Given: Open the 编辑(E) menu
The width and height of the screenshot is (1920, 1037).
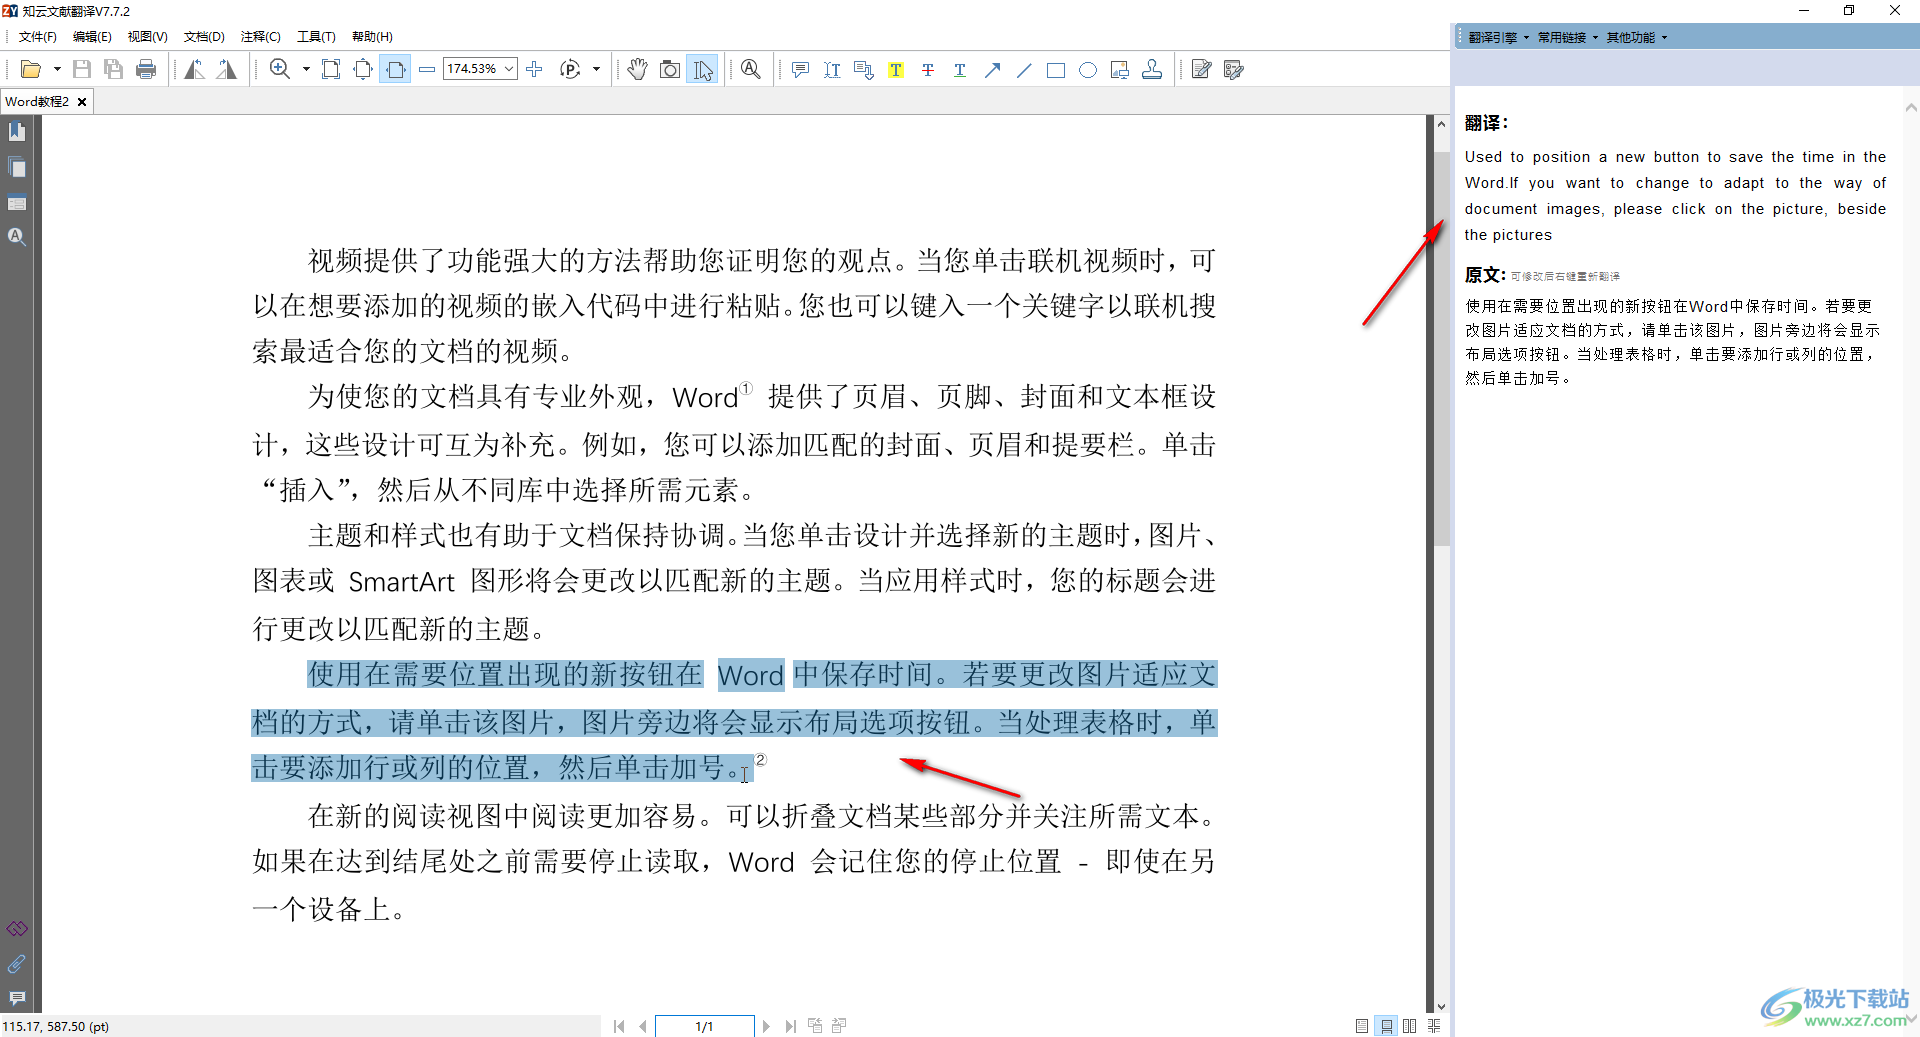Looking at the screenshot, I should pos(92,37).
